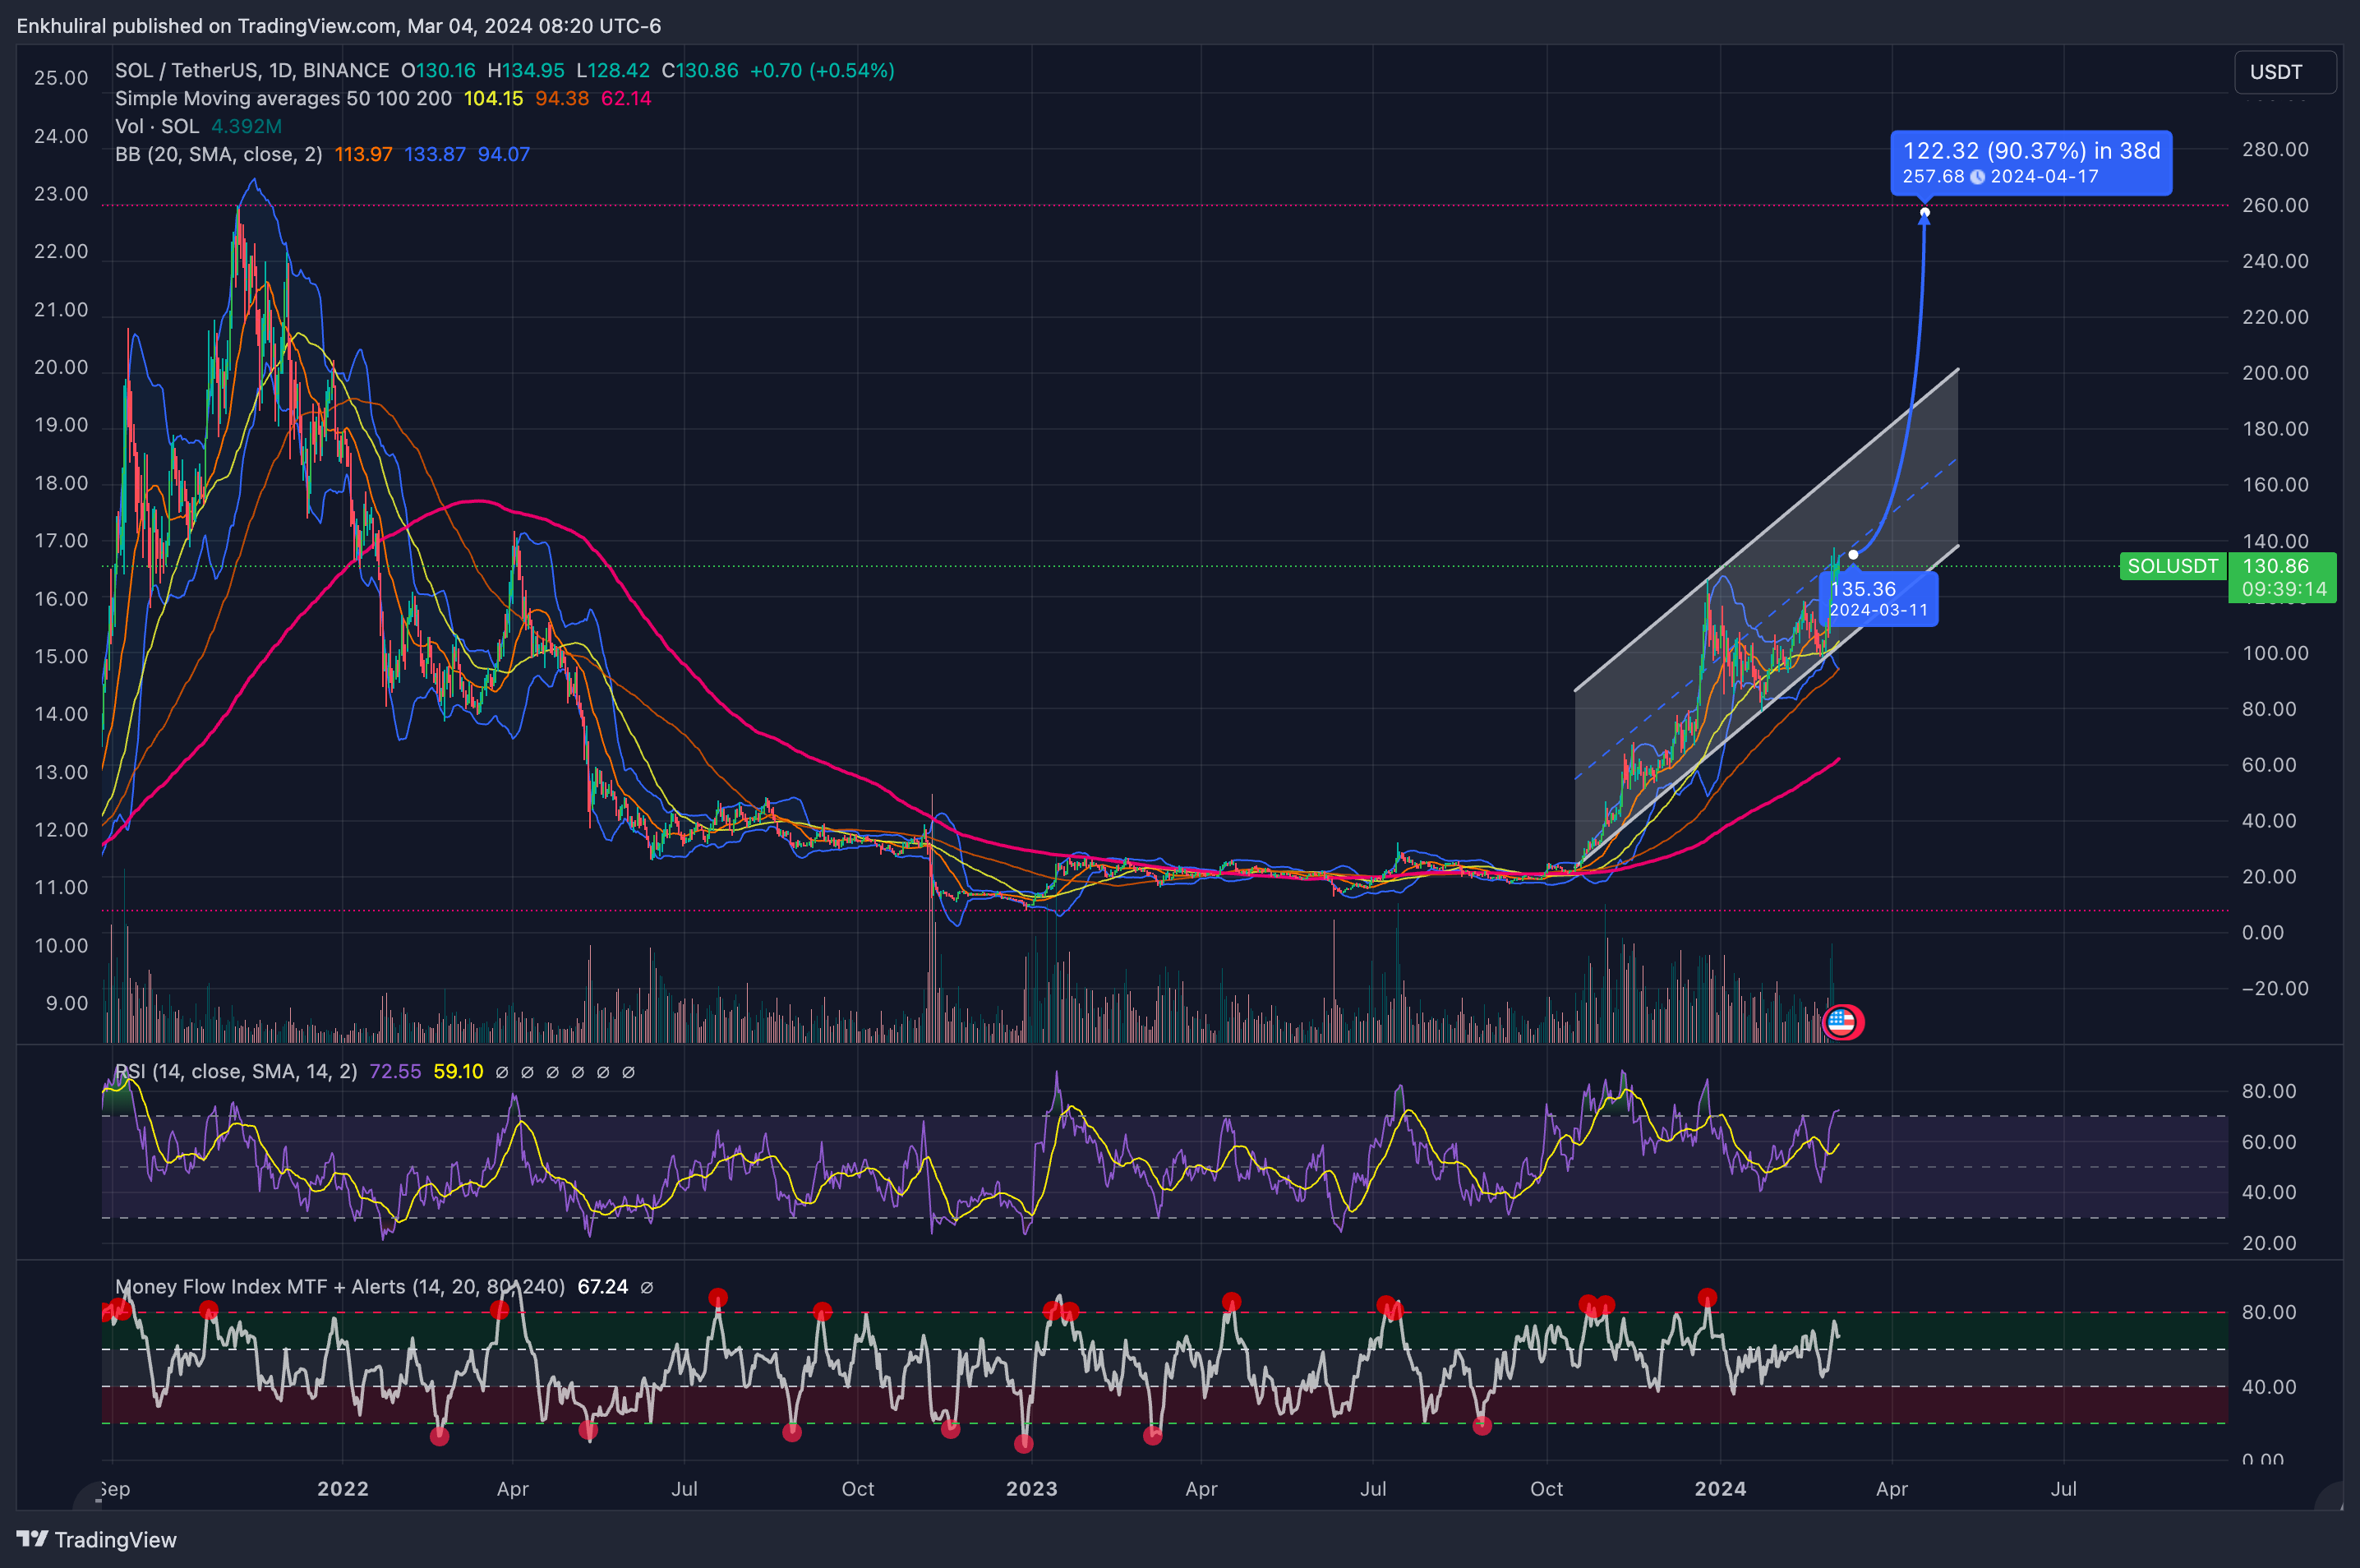Toggle the Simple Moving averages legend

point(283,98)
